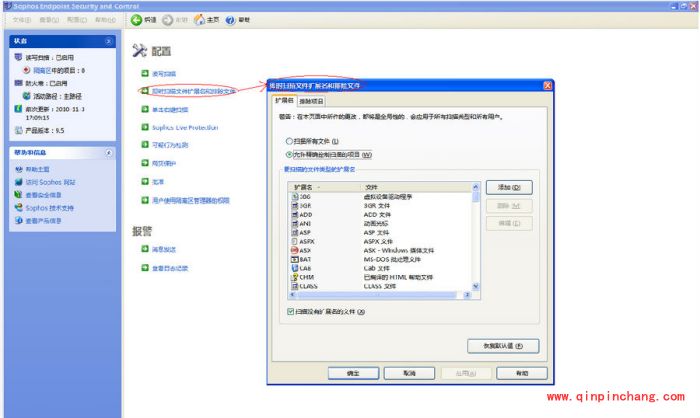This screenshot has height=418, width=700.
Task: Open the 可疑行为检测 configuration link
Action: coord(170,145)
